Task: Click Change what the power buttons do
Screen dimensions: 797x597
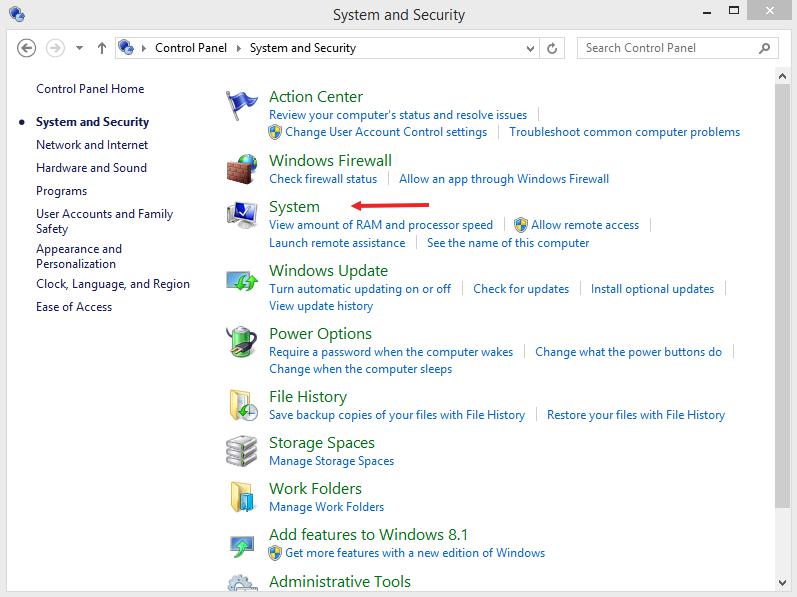Action: [628, 352]
